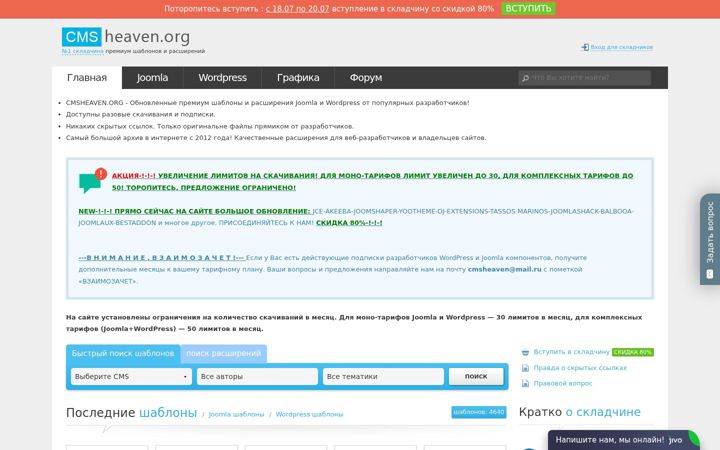Open the Все тематики selector

point(383,377)
